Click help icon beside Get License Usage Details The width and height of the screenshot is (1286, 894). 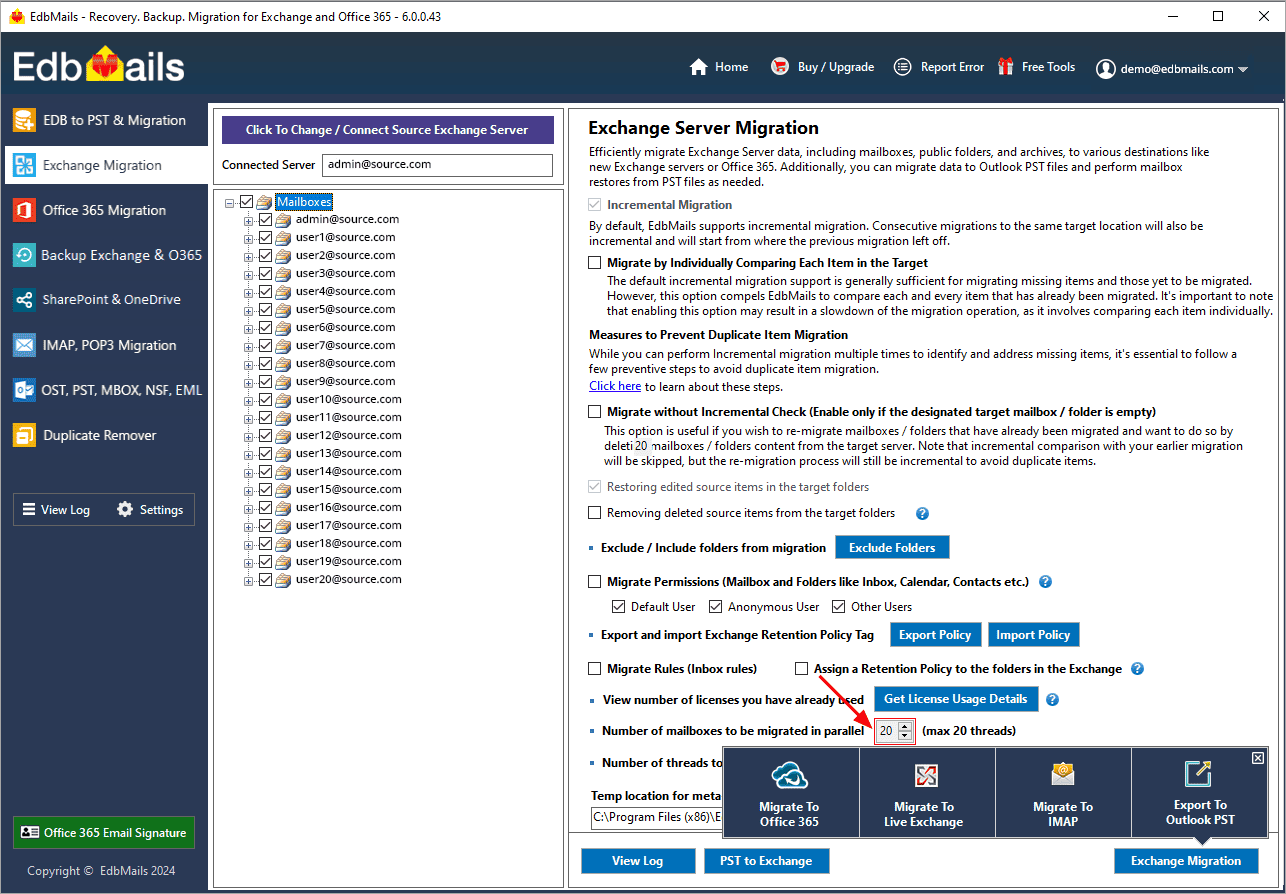1052,699
